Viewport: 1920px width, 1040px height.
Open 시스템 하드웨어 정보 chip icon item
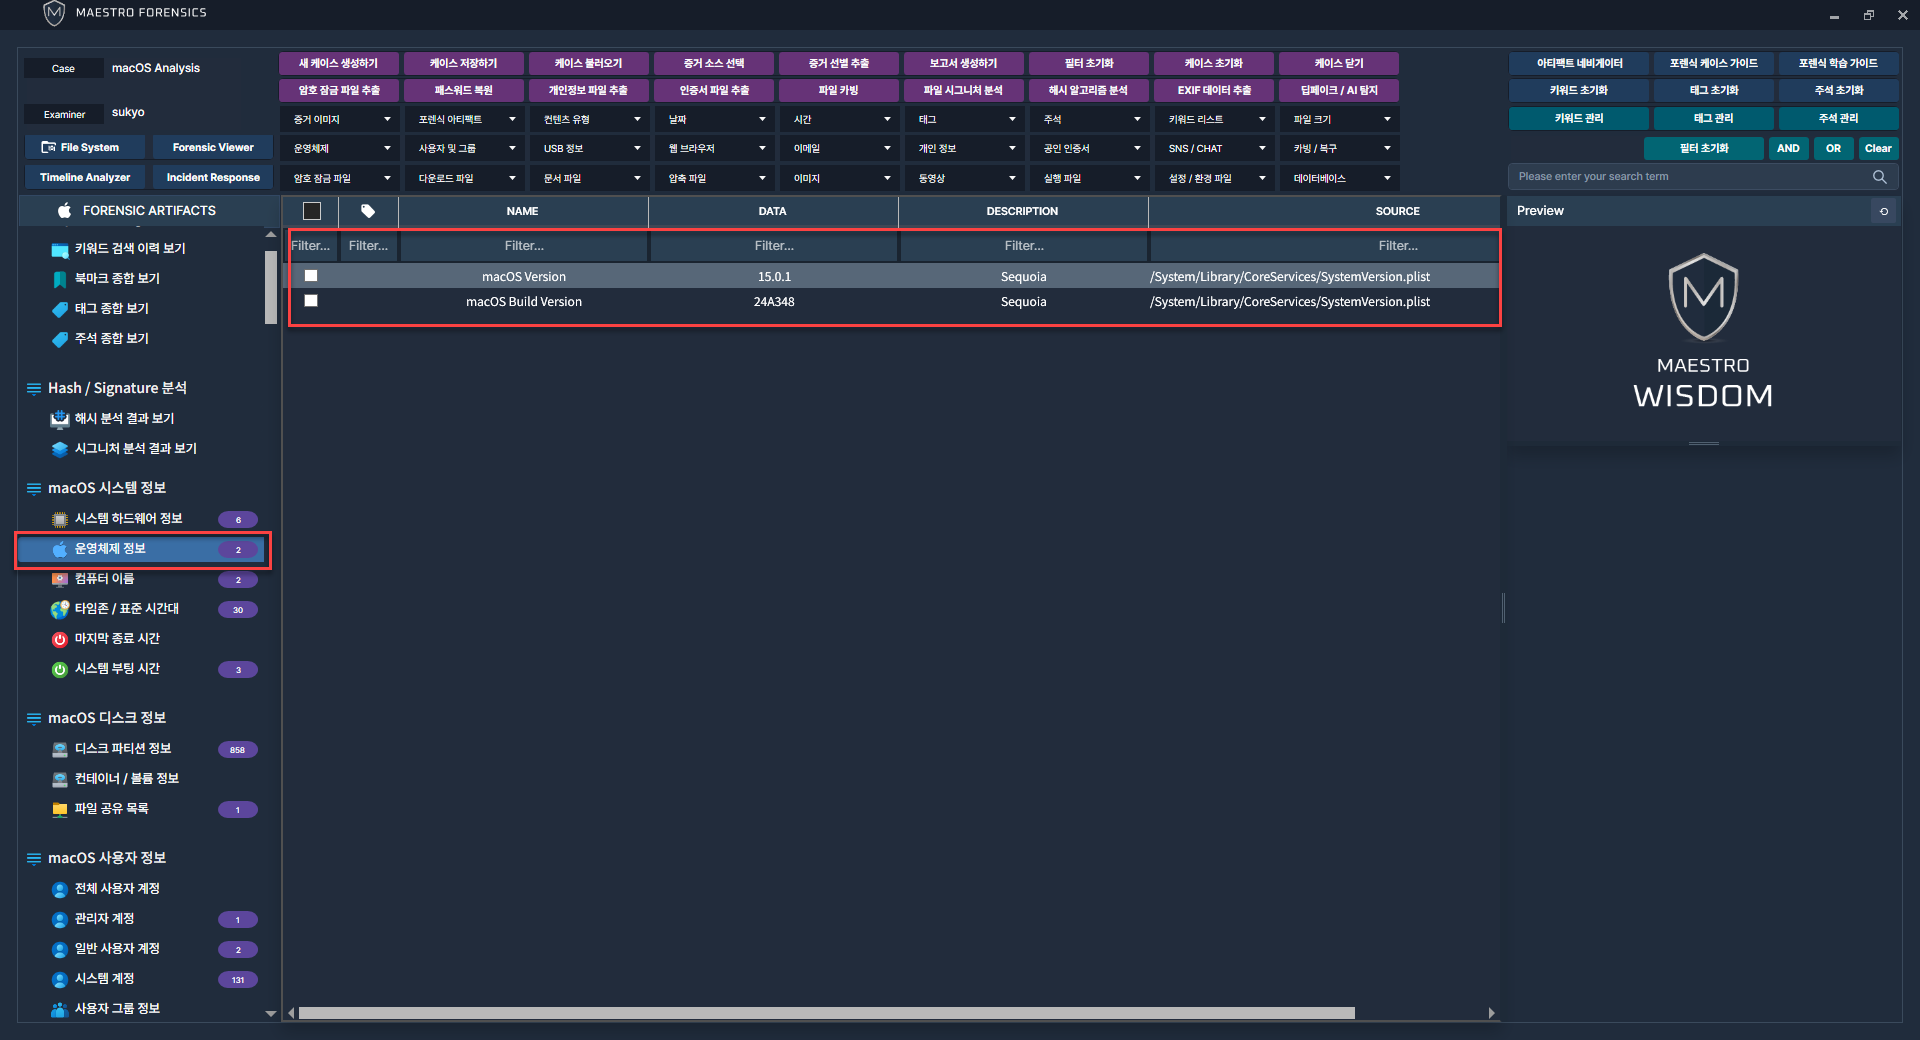pos(60,519)
